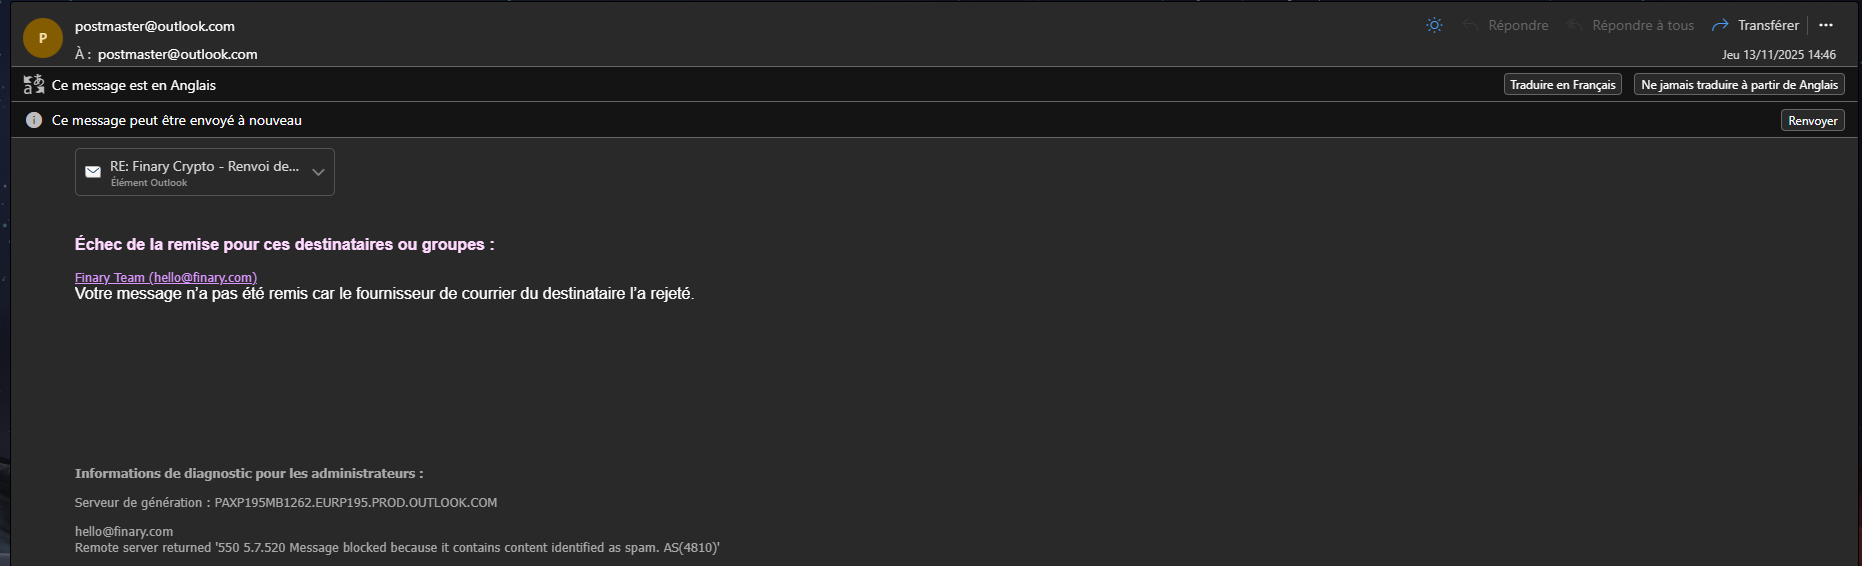The image size is (1862, 566).
Task: Click the Ce message est en Anglais notice
Action: click(134, 85)
